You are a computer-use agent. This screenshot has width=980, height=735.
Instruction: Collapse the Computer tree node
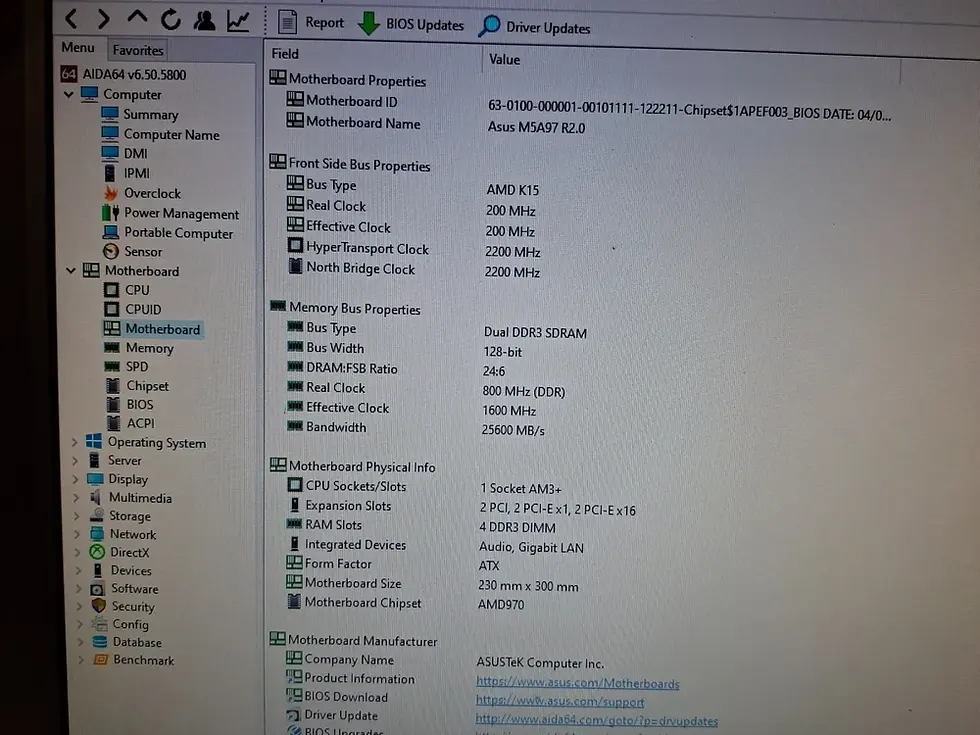(69, 94)
